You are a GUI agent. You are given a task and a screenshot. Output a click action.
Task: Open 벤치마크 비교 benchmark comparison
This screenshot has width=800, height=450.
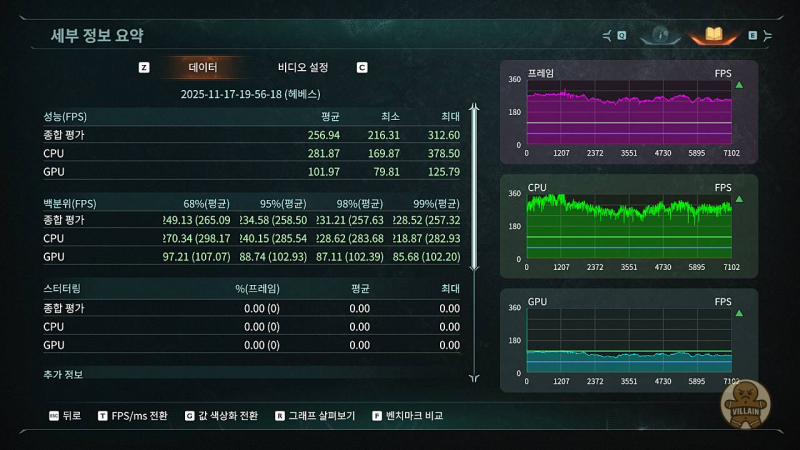(x=414, y=415)
